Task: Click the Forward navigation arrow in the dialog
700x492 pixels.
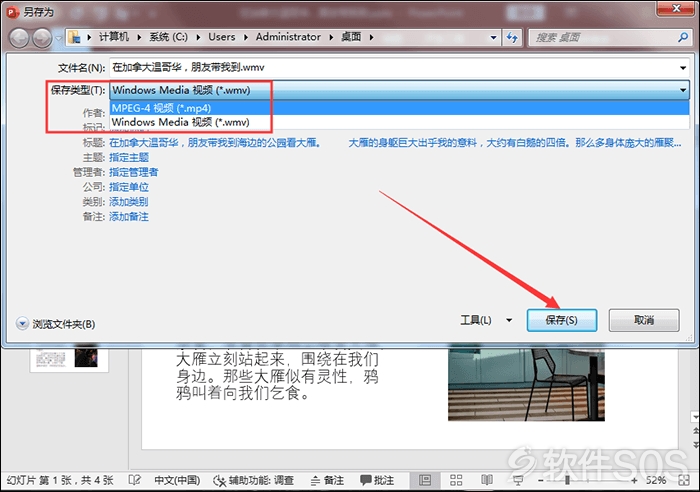Action: (42, 38)
